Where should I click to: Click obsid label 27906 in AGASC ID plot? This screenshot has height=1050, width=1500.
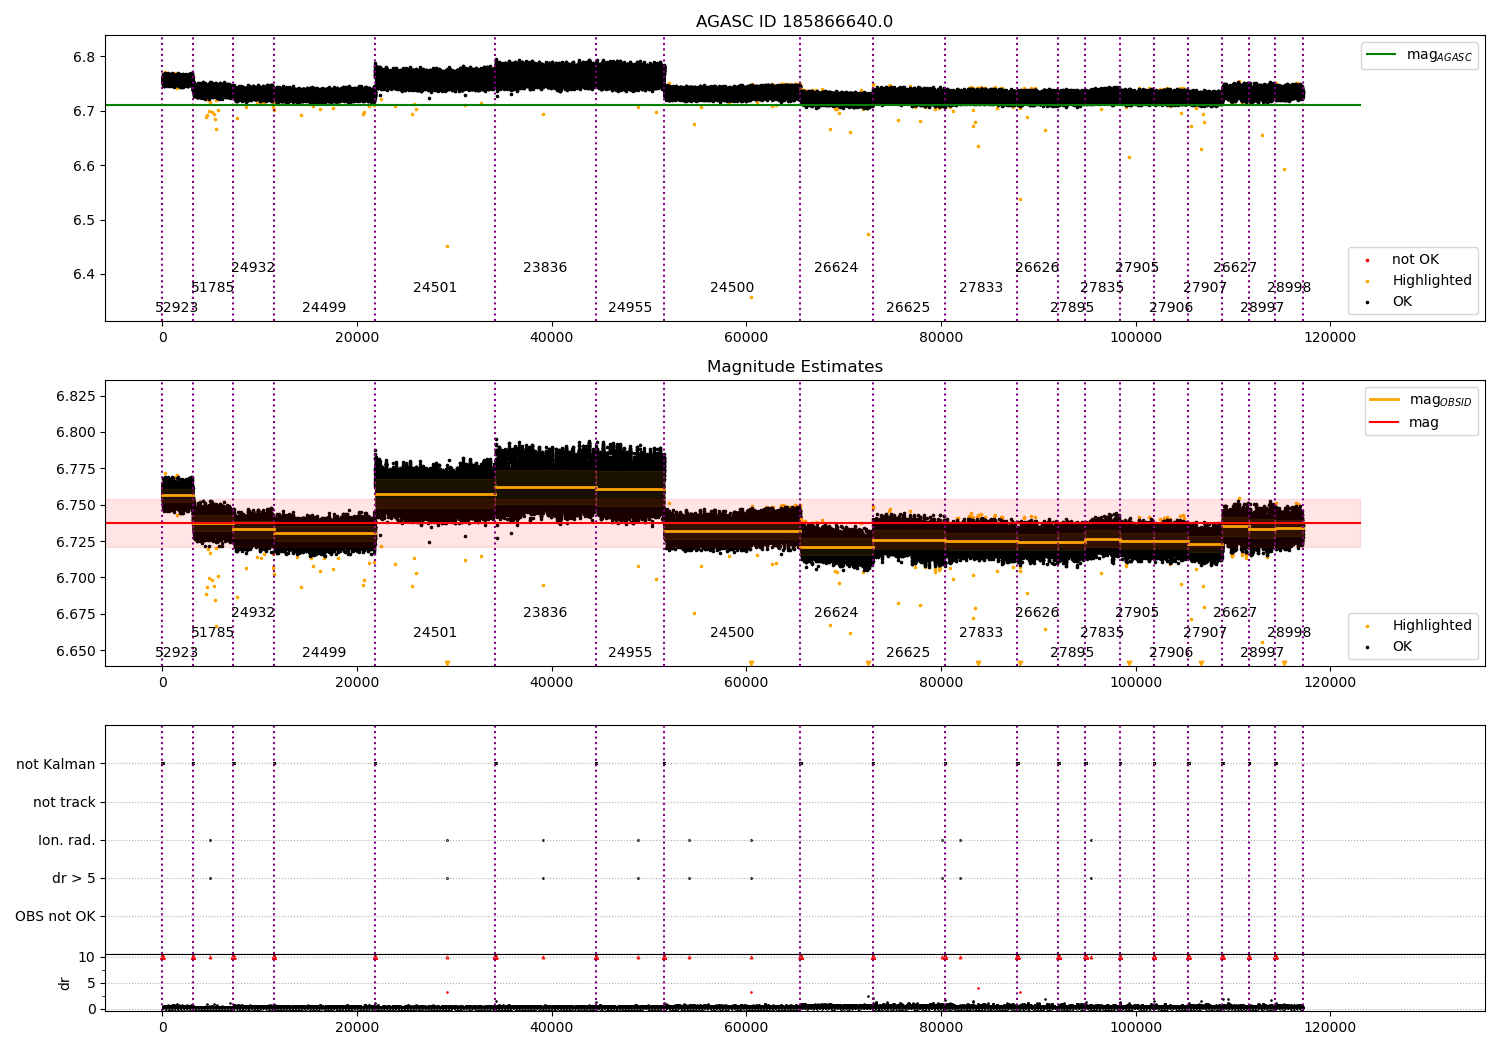(x=1171, y=308)
